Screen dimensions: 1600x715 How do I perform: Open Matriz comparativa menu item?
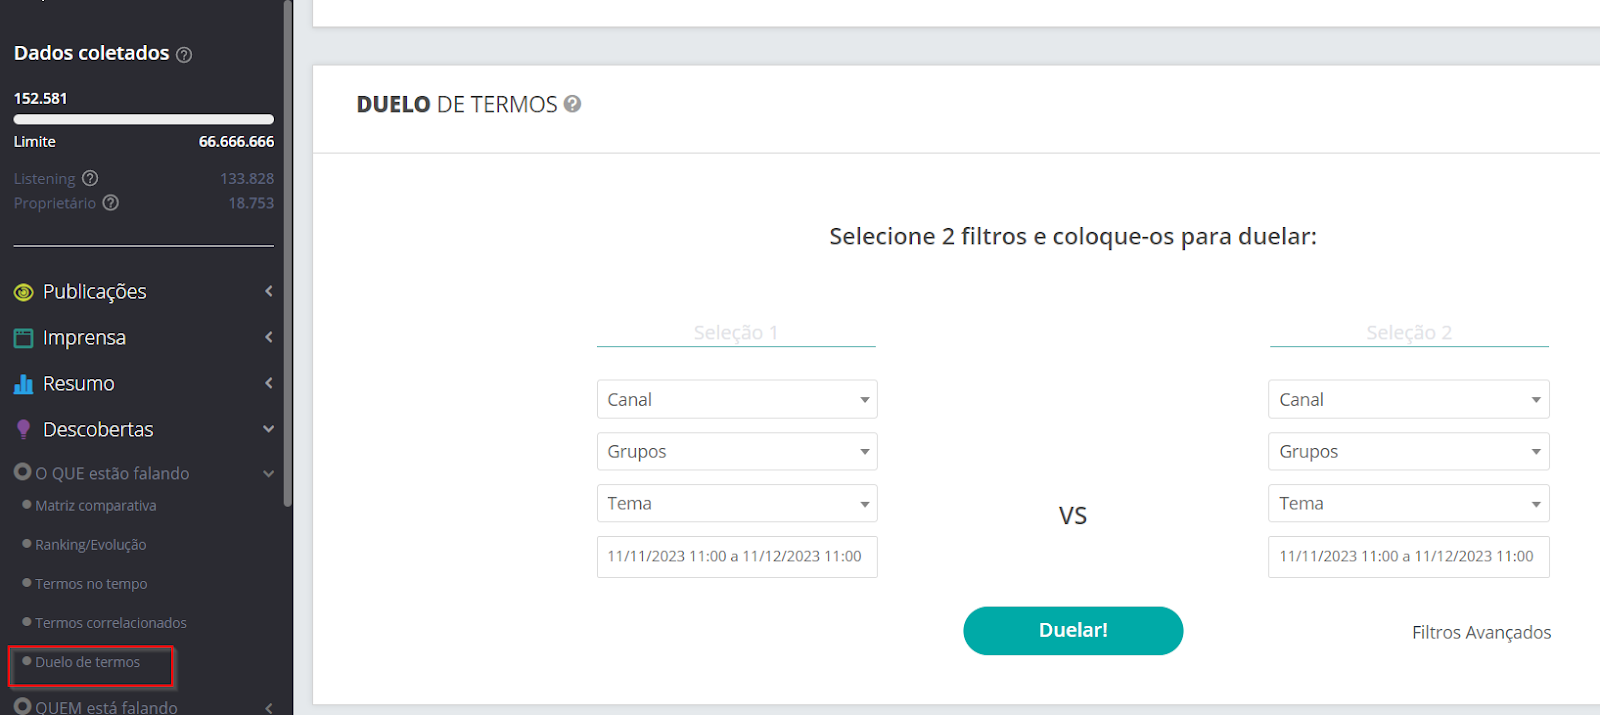point(96,506)
